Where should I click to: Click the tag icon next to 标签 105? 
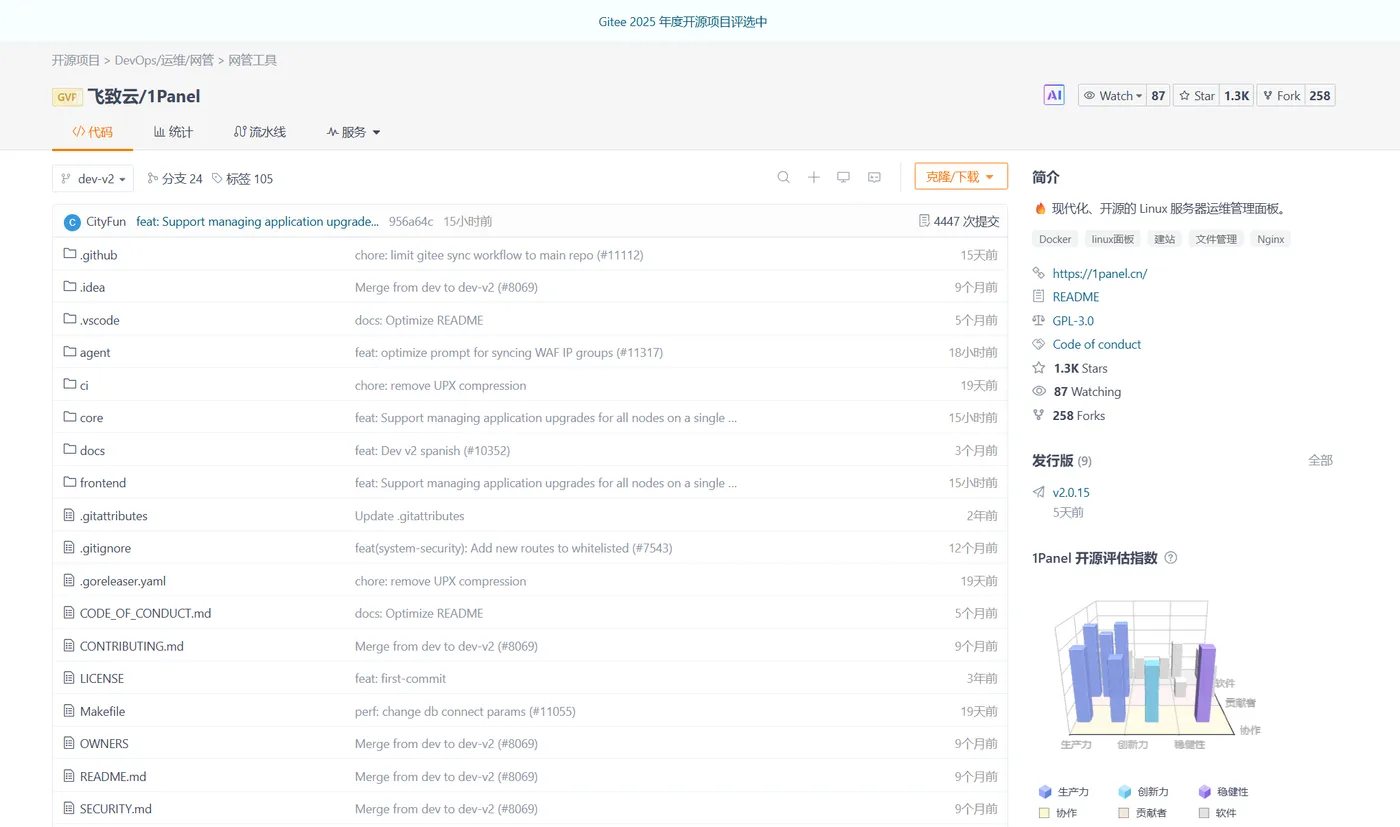[217, 178]
